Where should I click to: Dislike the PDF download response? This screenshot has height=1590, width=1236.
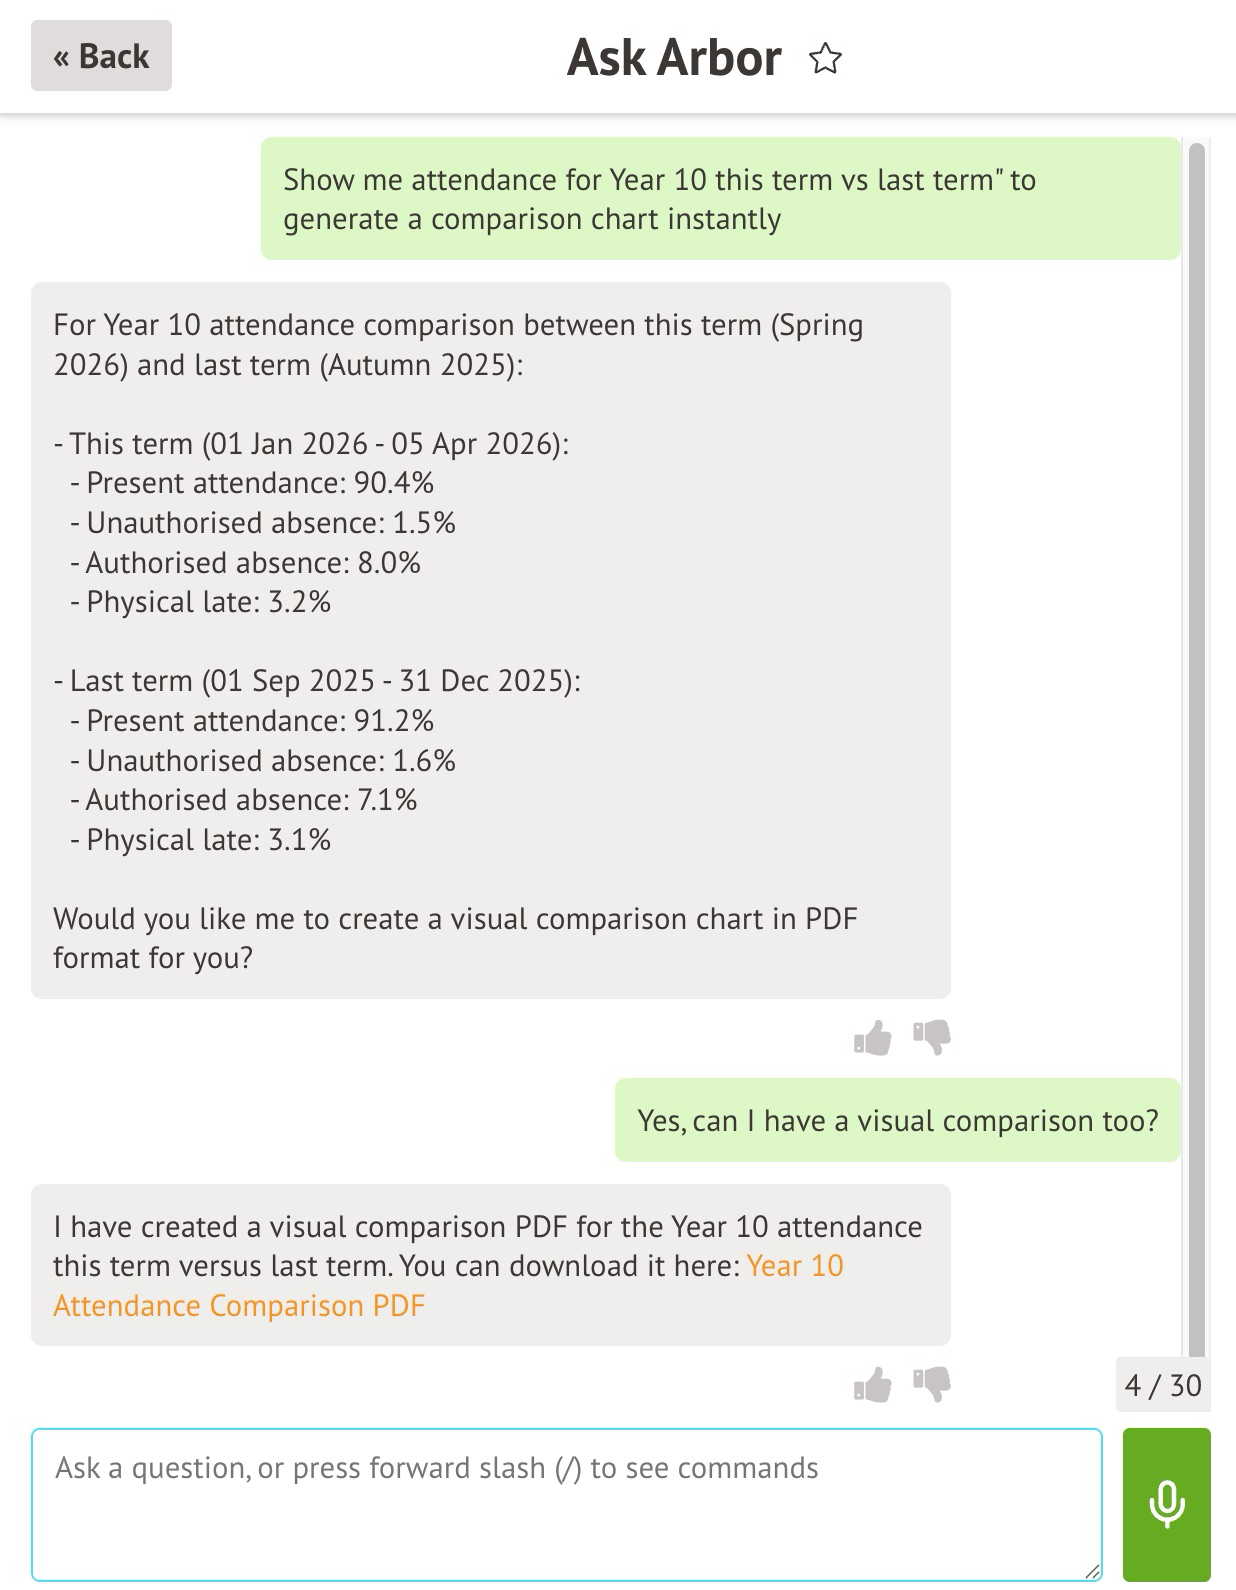932,1385
